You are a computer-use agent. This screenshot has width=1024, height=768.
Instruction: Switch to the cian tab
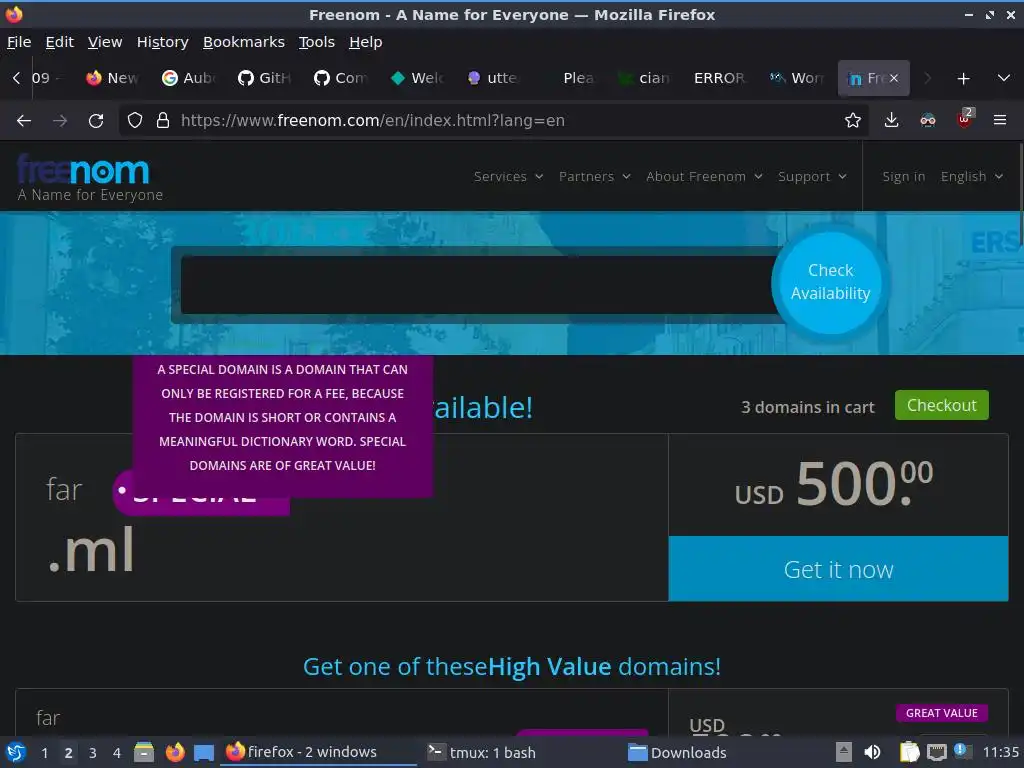point(645,78)
